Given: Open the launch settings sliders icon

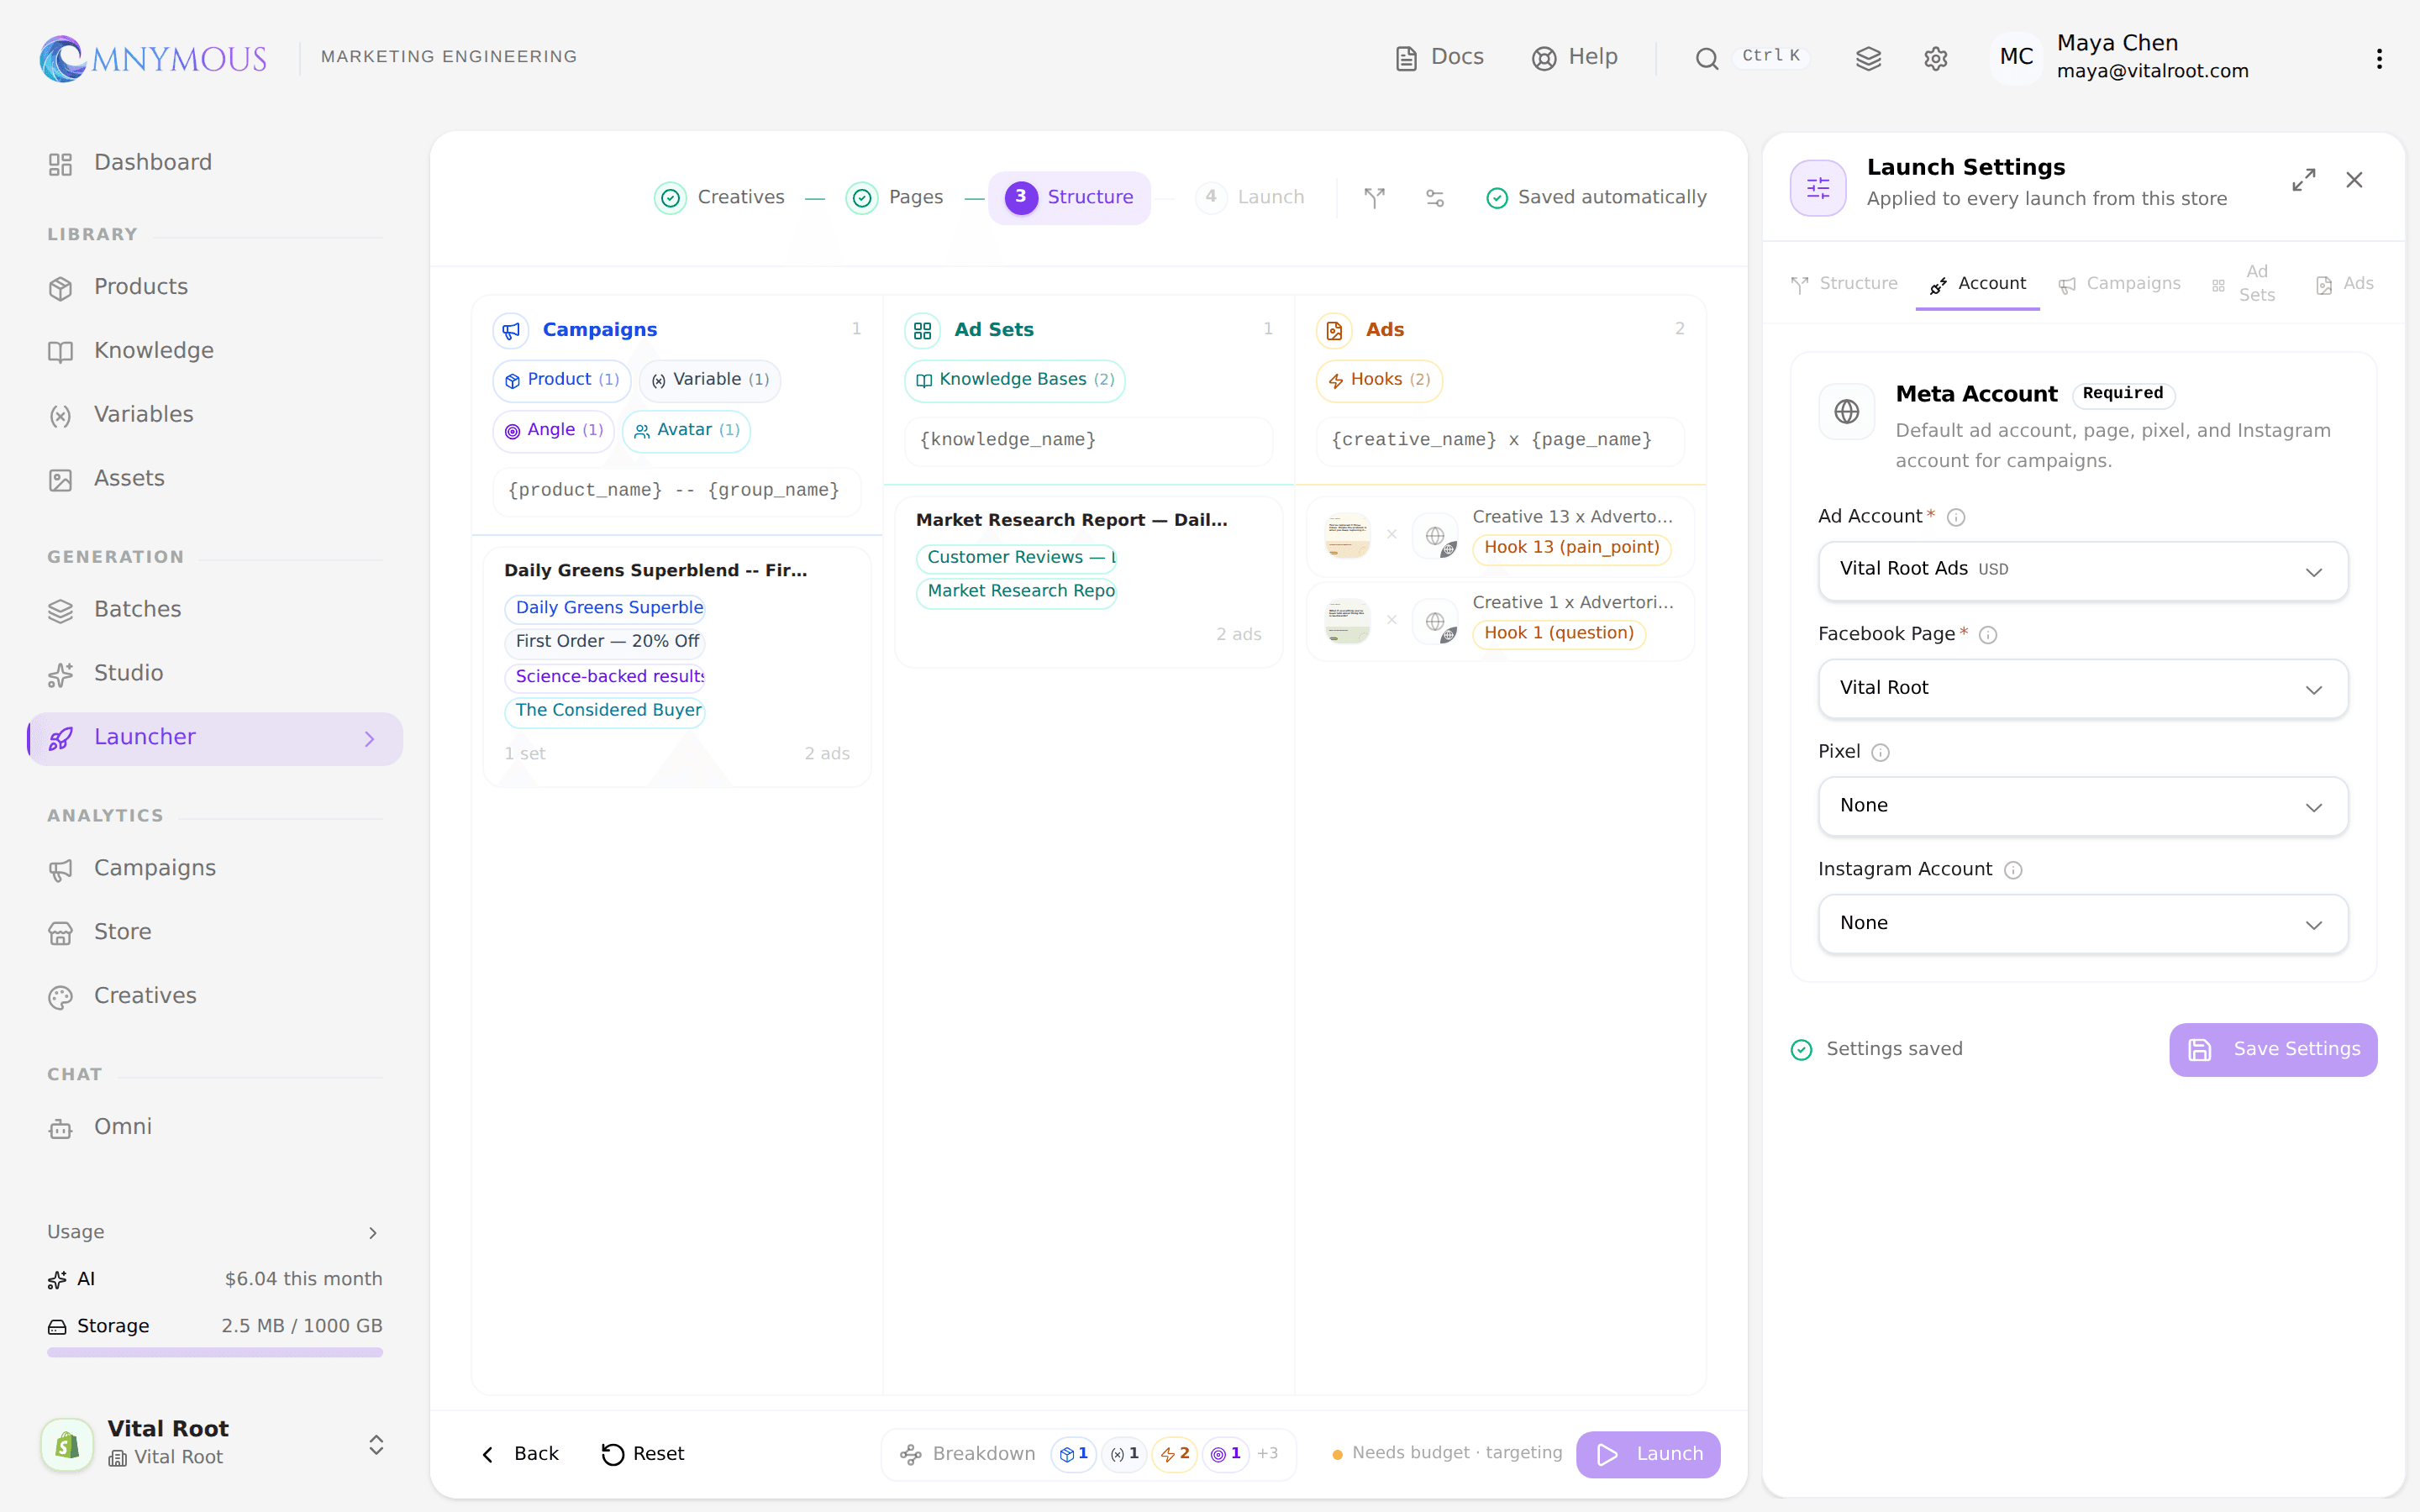Looking at the screenshot, I should click(x=1435, y=197).
